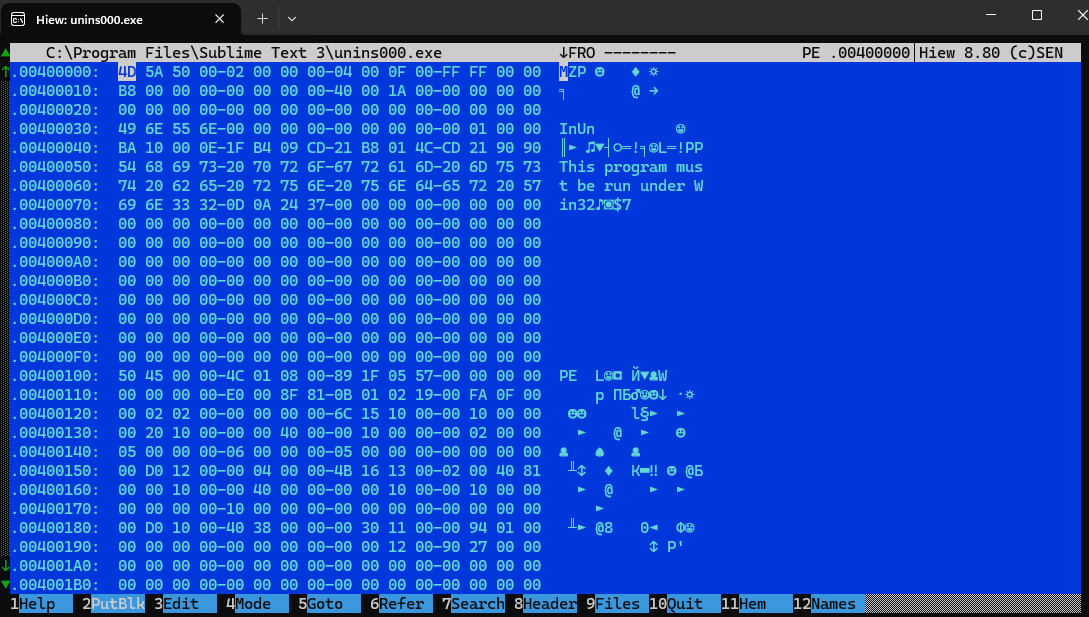Click 3 Edit function key
Image resolution: width=1089 pixels, height=617 pixels.
185,604
